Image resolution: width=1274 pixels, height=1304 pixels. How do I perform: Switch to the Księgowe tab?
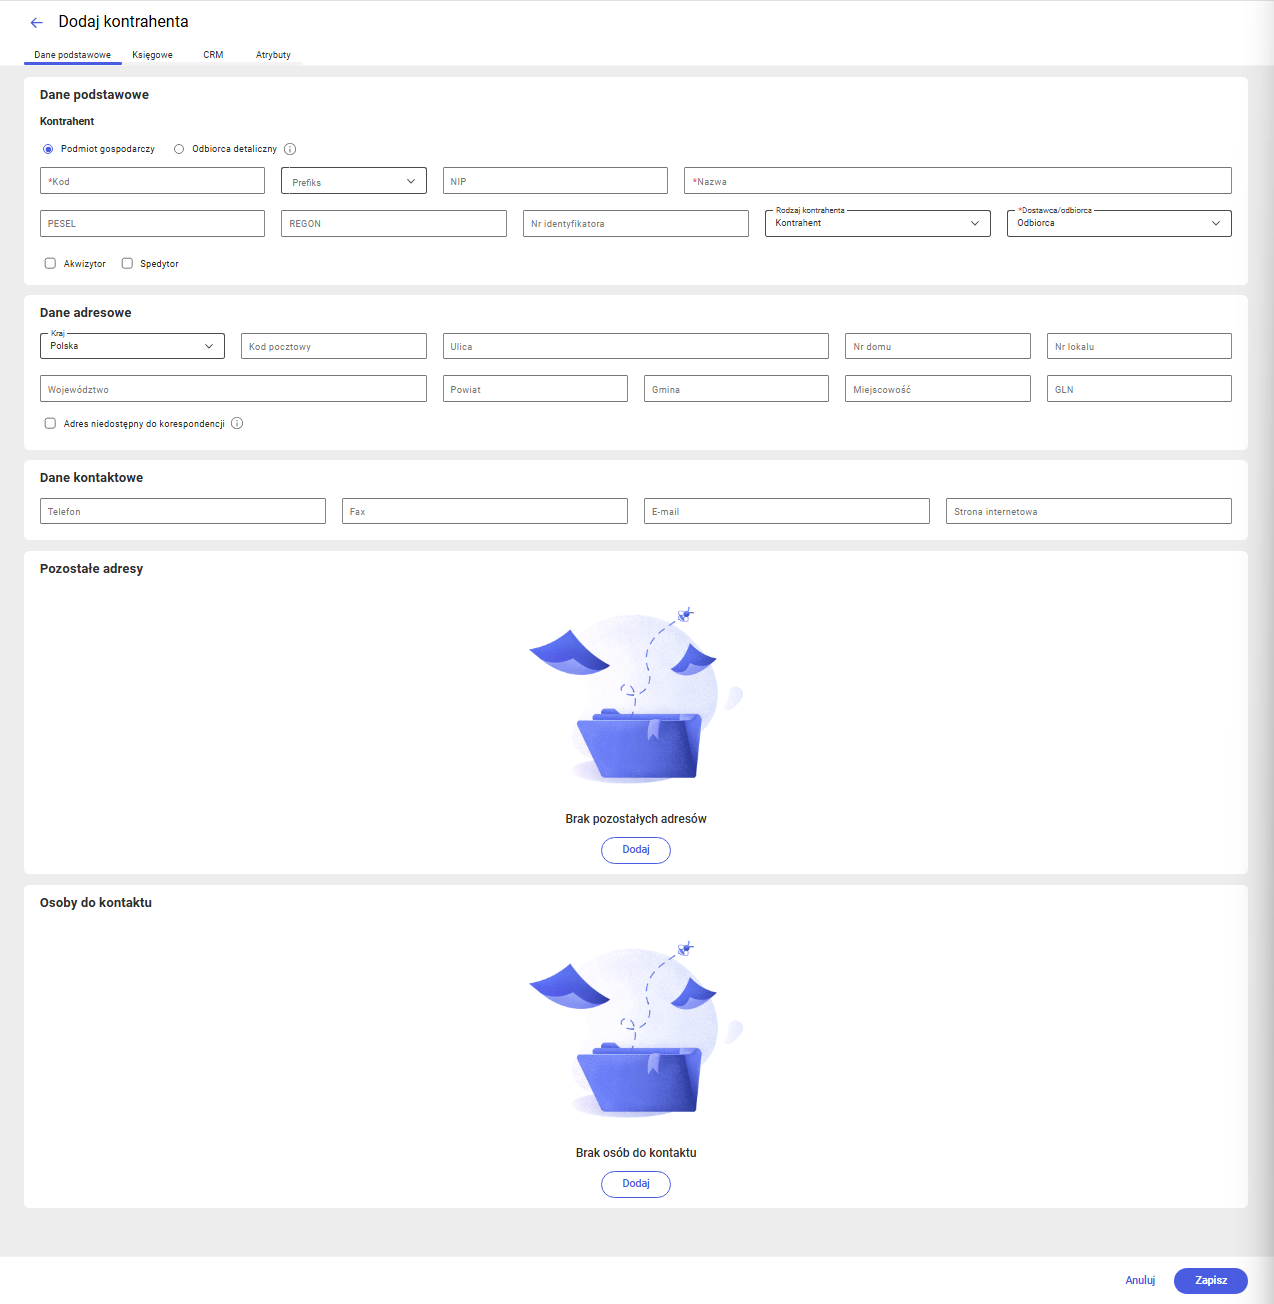tap(152, 55)
